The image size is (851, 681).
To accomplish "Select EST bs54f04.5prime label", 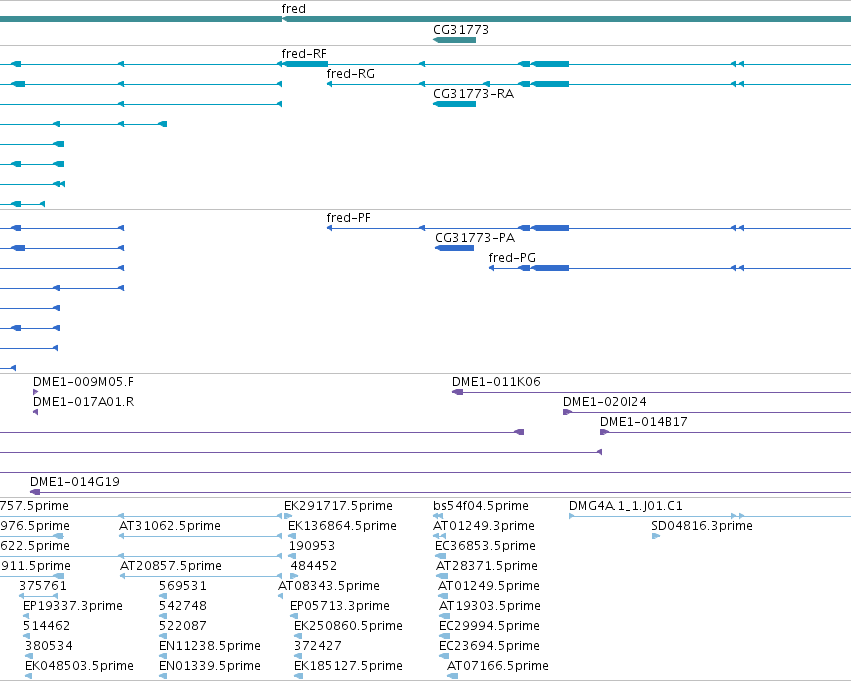I will (481, 505).
